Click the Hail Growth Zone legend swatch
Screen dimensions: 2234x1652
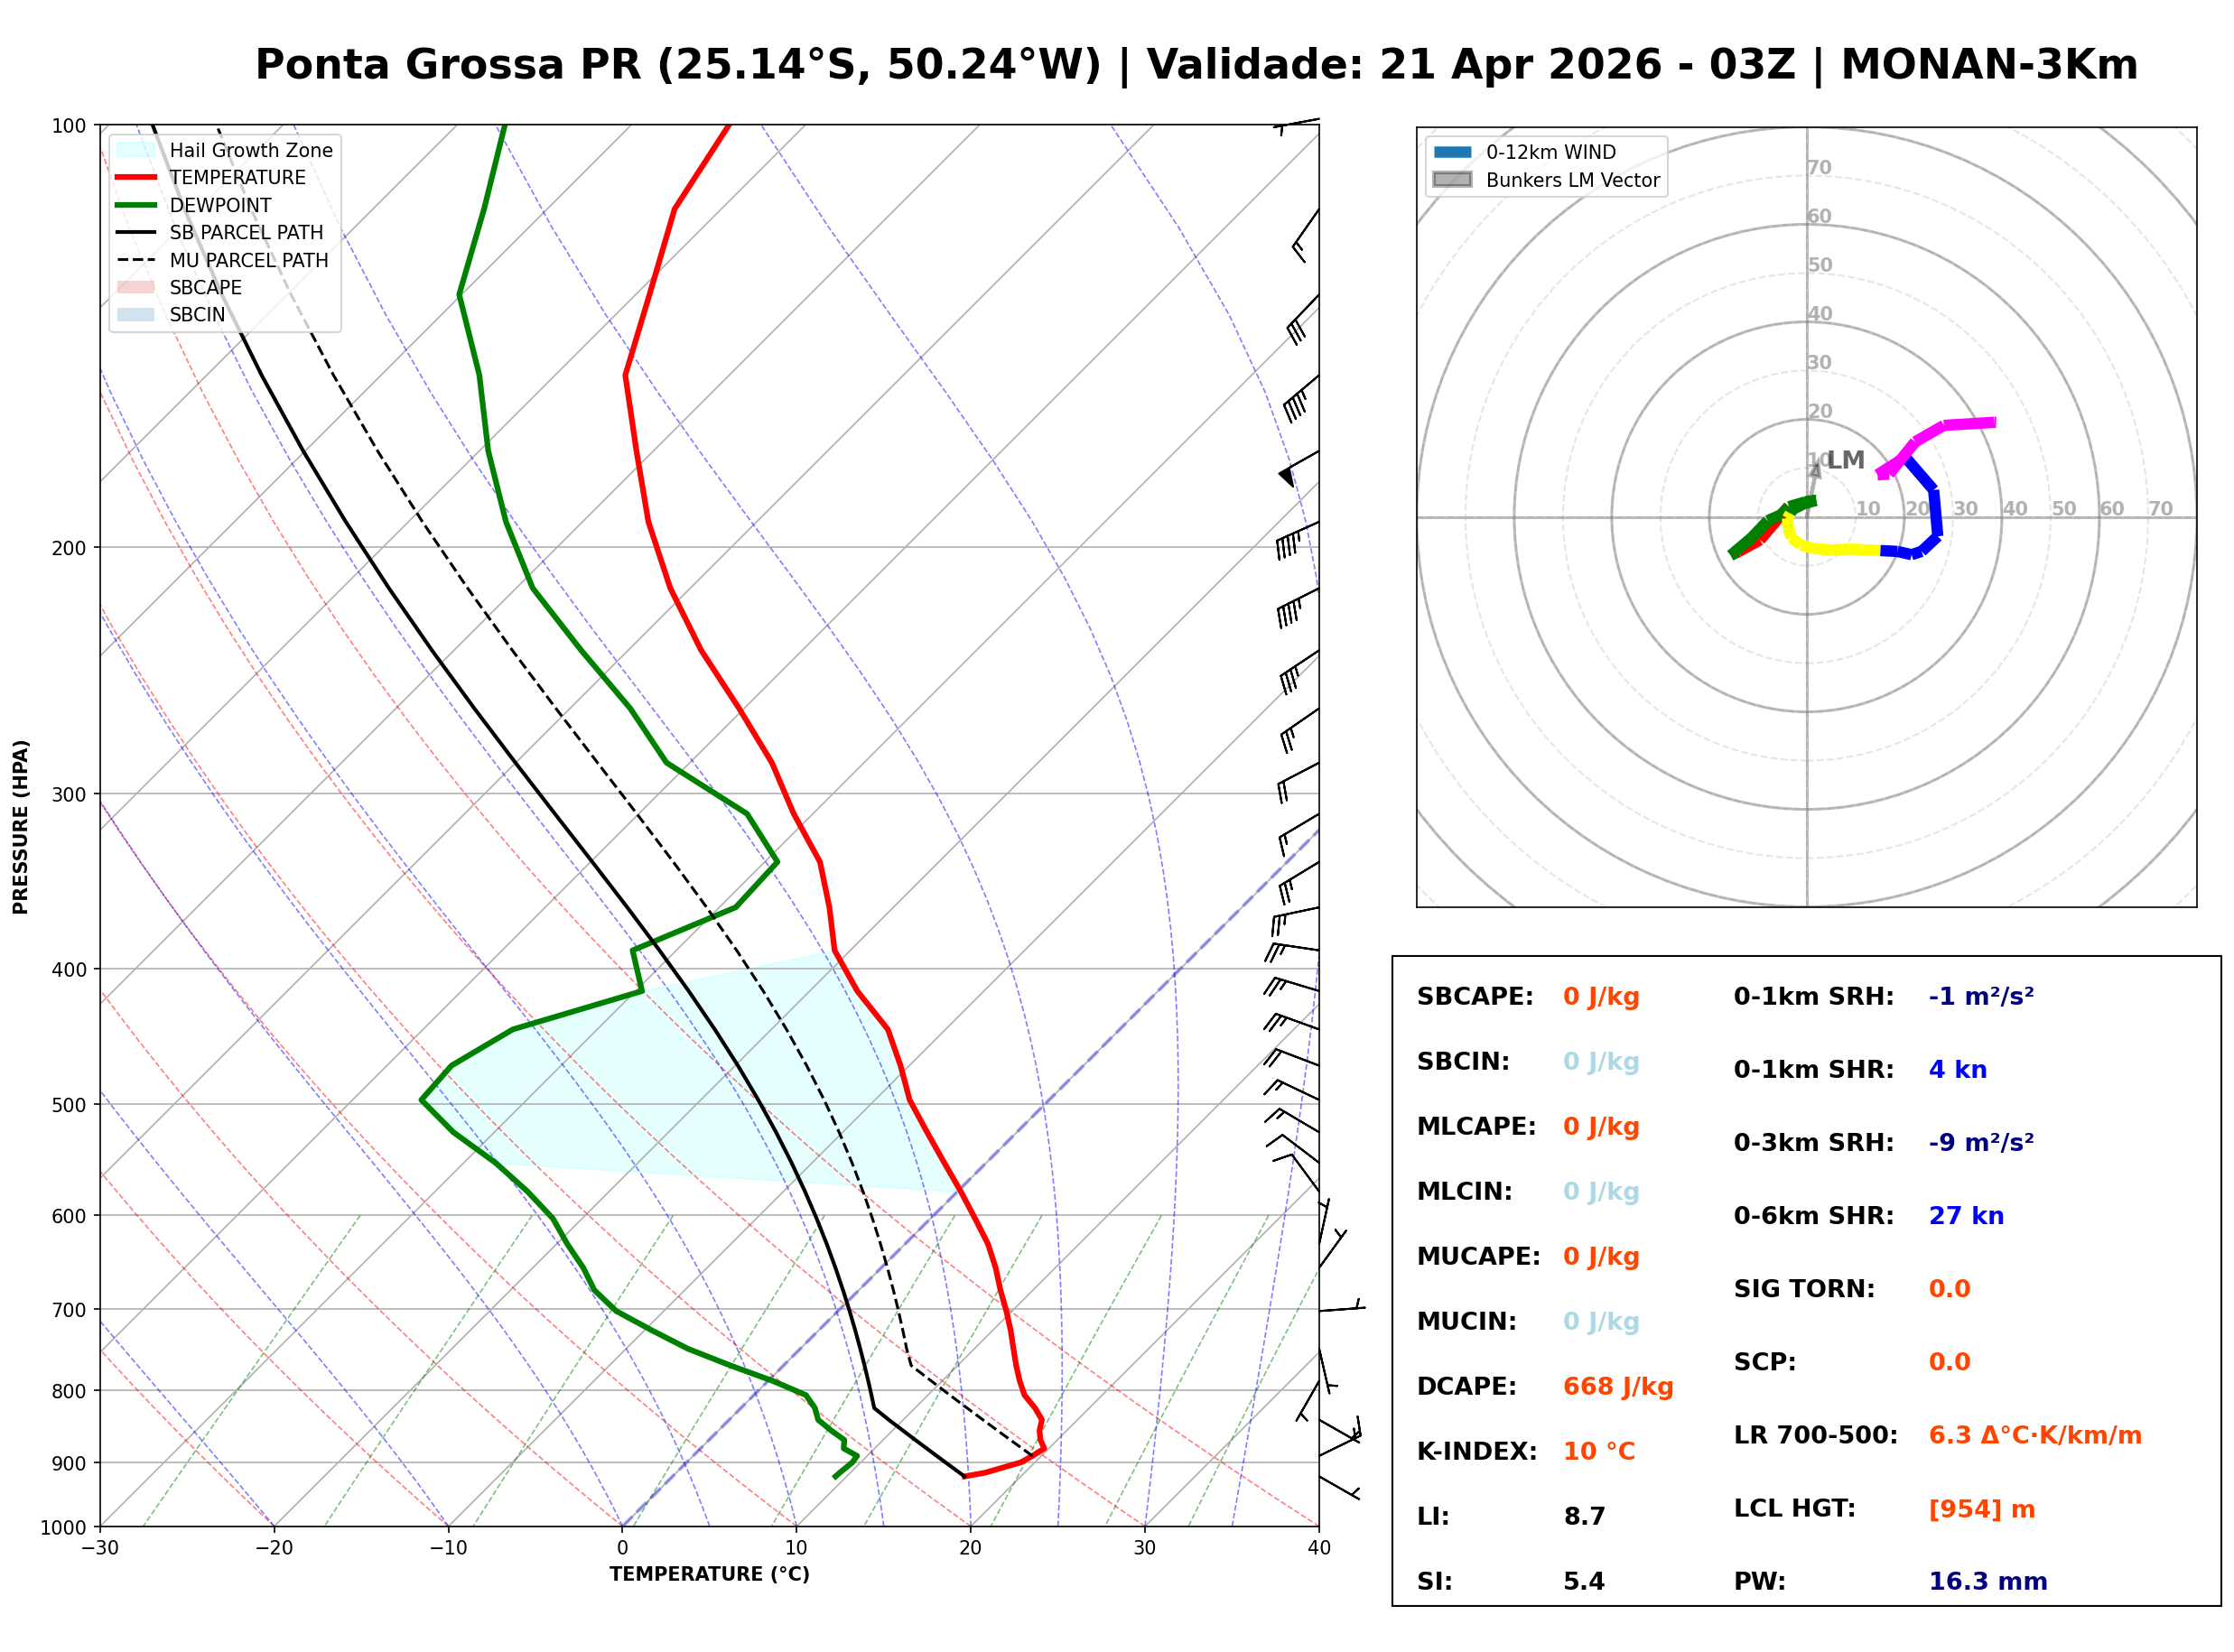(x=136, y=150)
